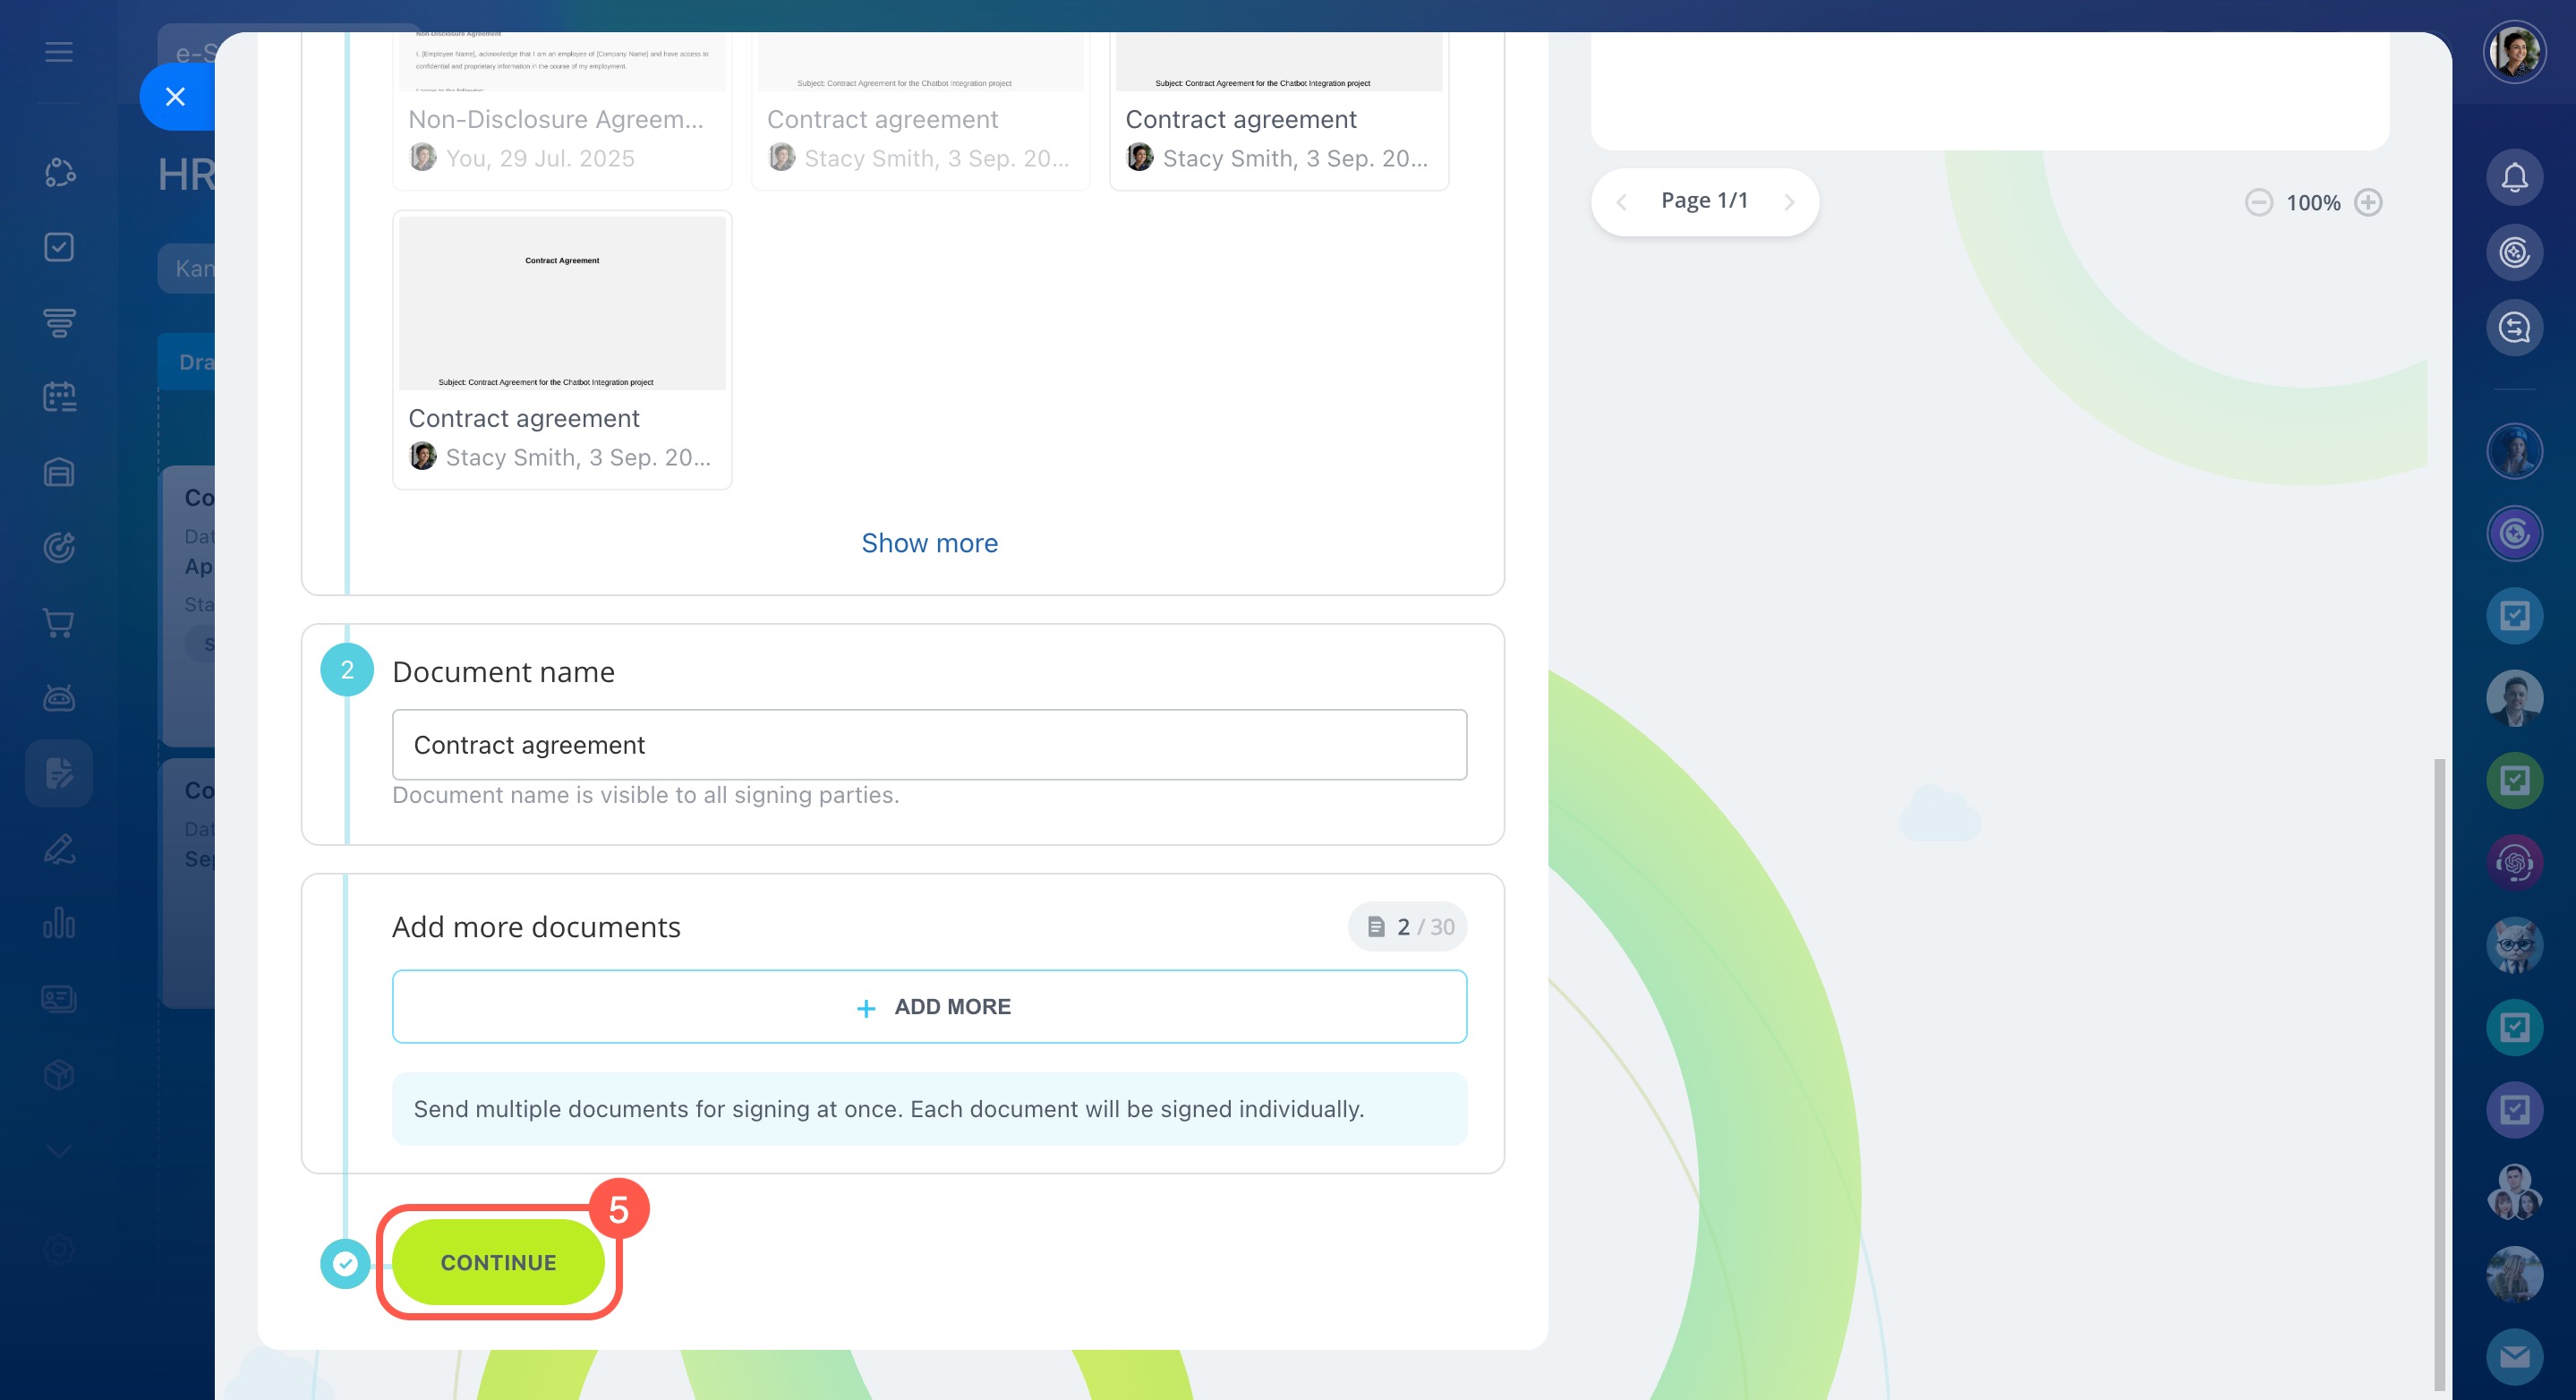Open settings gear at bottom of the sidebar
The image size is (2576, 1400).
[59, 1249]
